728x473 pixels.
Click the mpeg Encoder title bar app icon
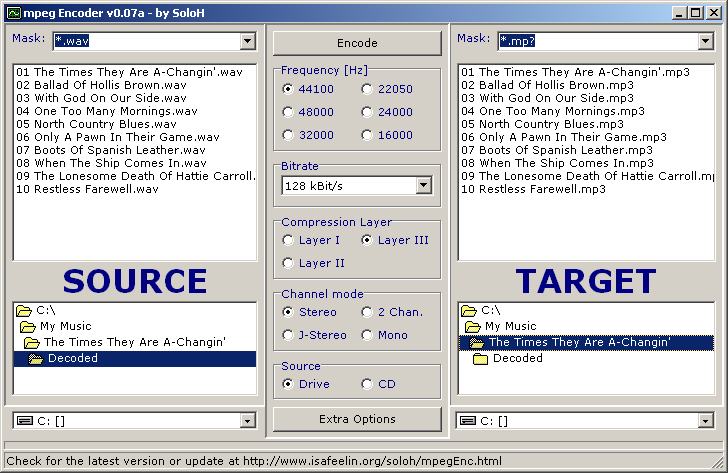14,13
